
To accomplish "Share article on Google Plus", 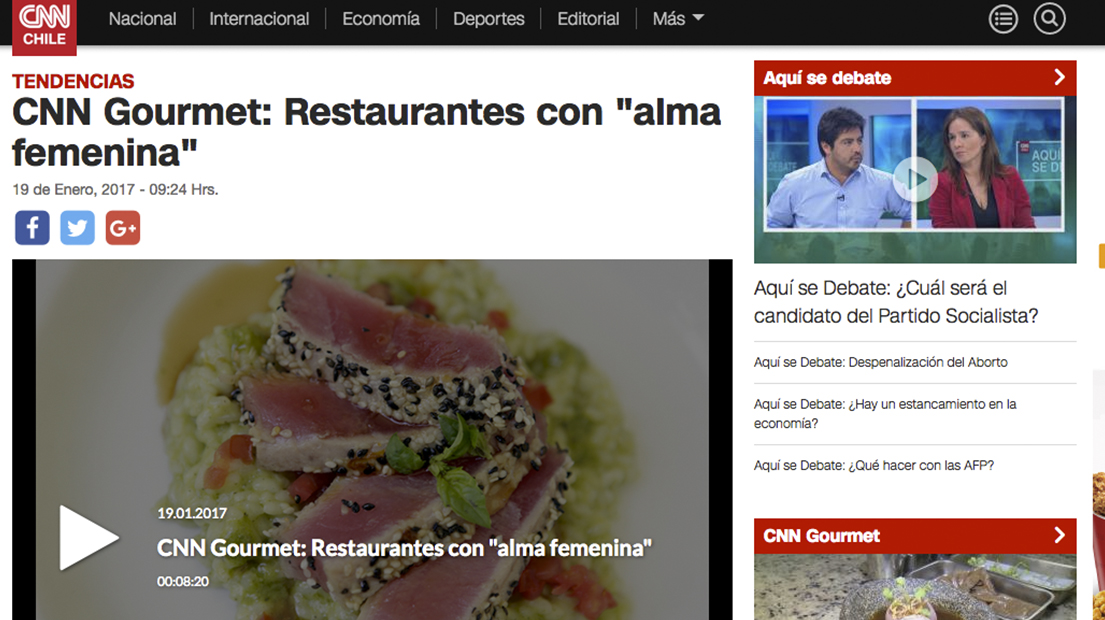I will 123,228.
